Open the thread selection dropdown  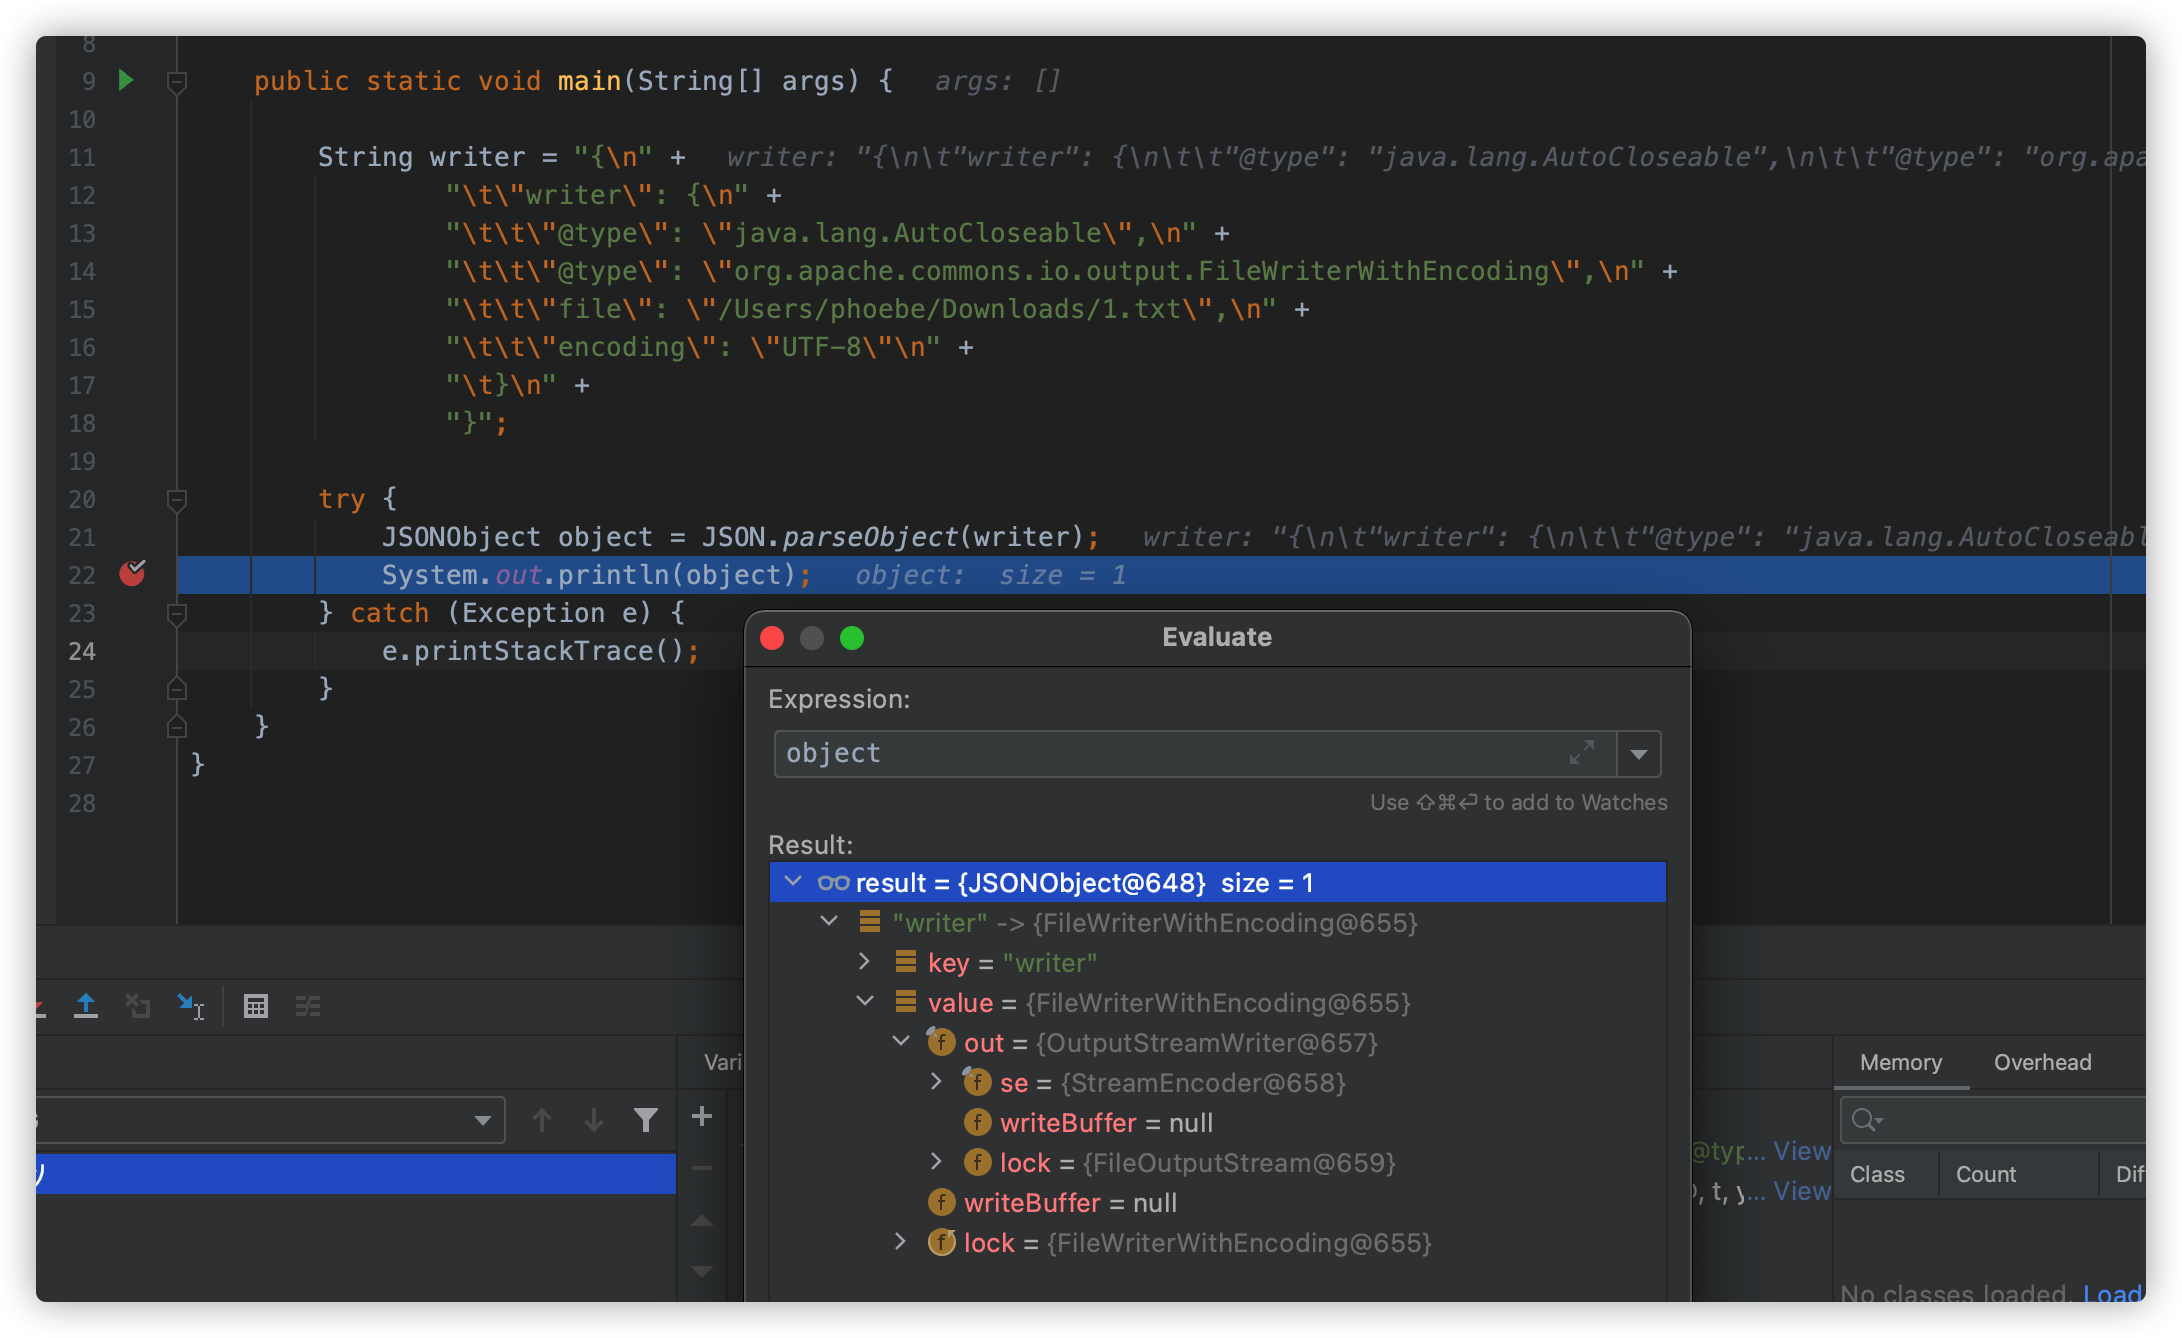pos(483,1120)
